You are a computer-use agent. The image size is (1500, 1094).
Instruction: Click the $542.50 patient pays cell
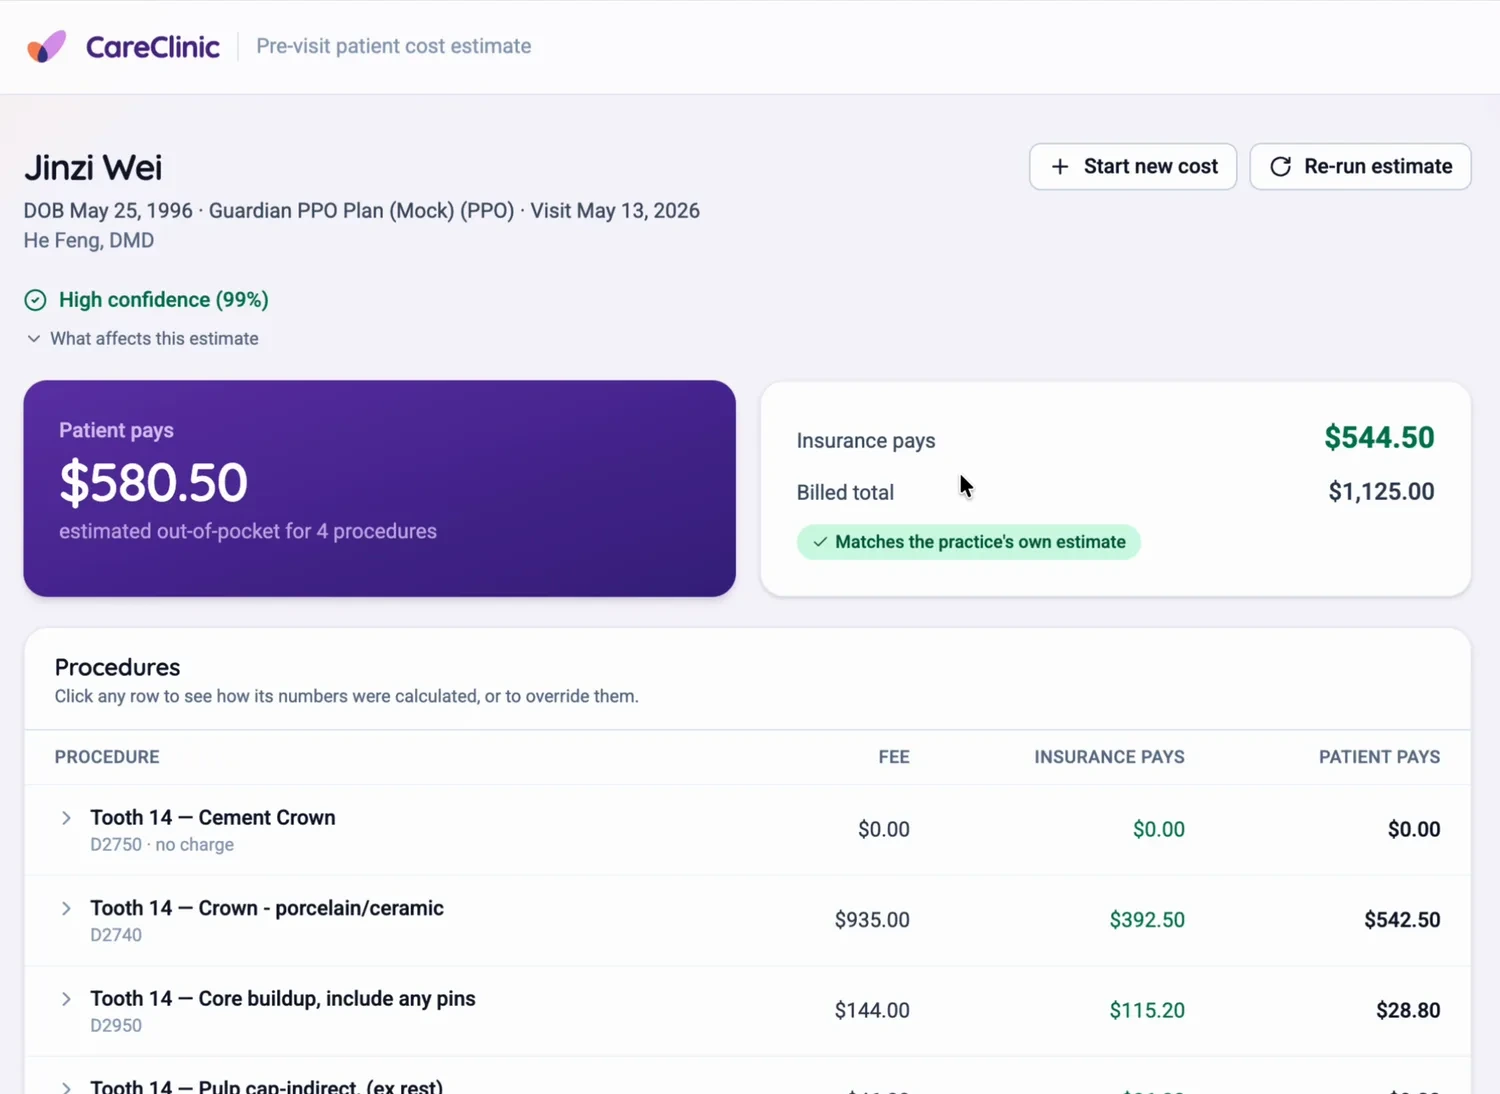click(1402, 920)
